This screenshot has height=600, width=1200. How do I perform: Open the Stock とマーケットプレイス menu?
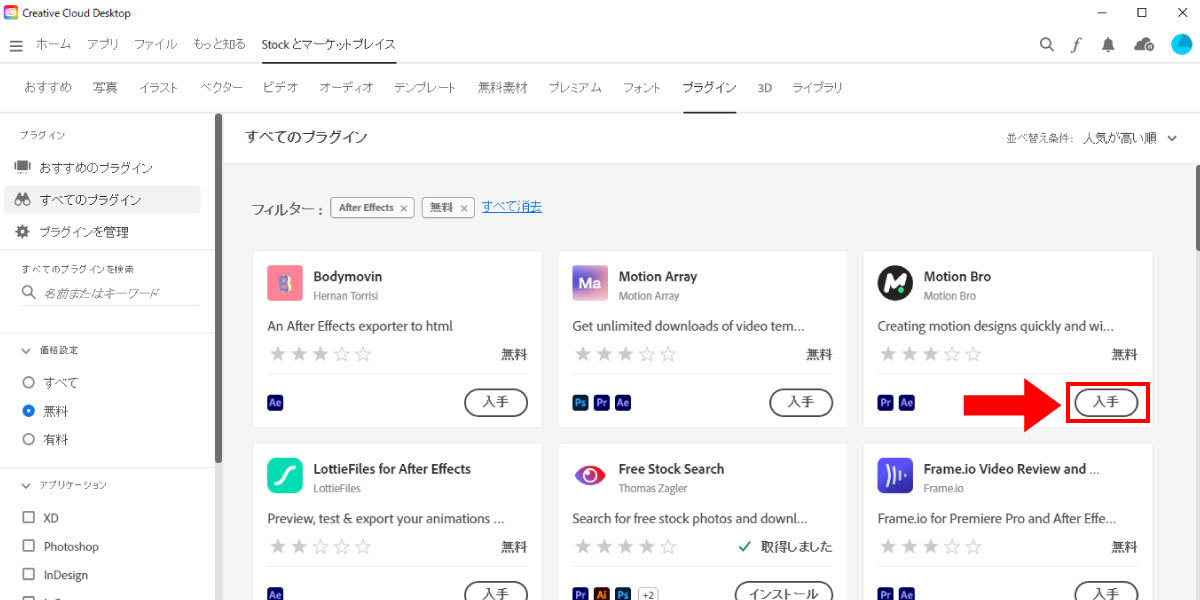(329, 44)
